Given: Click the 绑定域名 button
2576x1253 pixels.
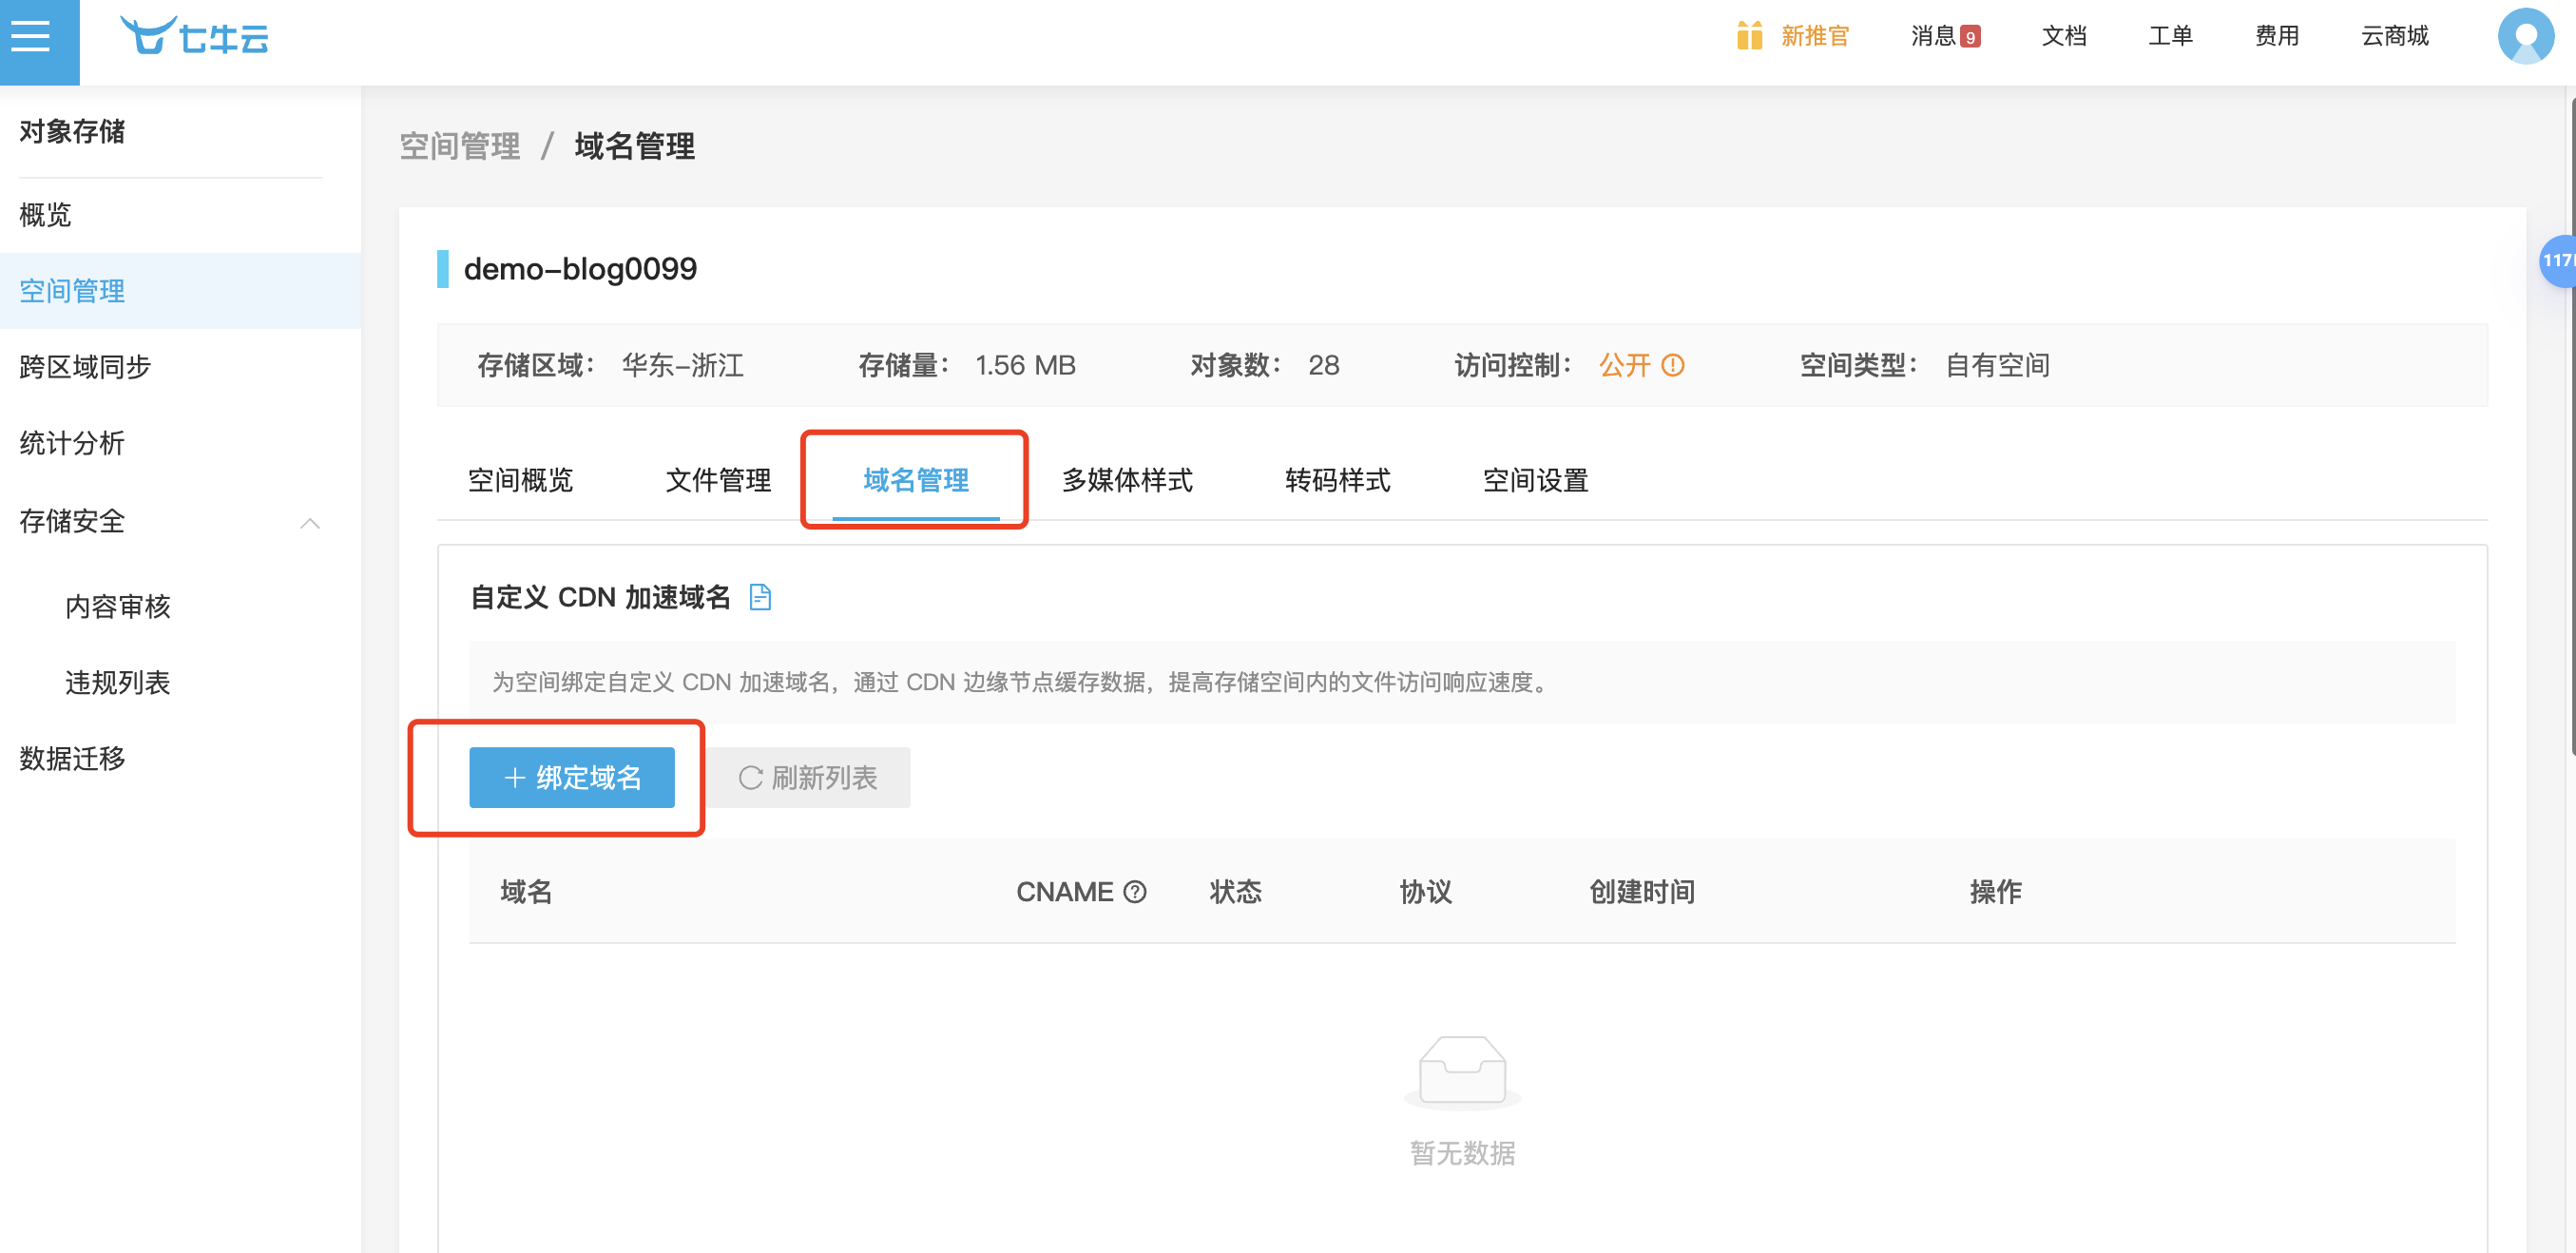Looking at the screenshot, I should [x=572, y=777].
